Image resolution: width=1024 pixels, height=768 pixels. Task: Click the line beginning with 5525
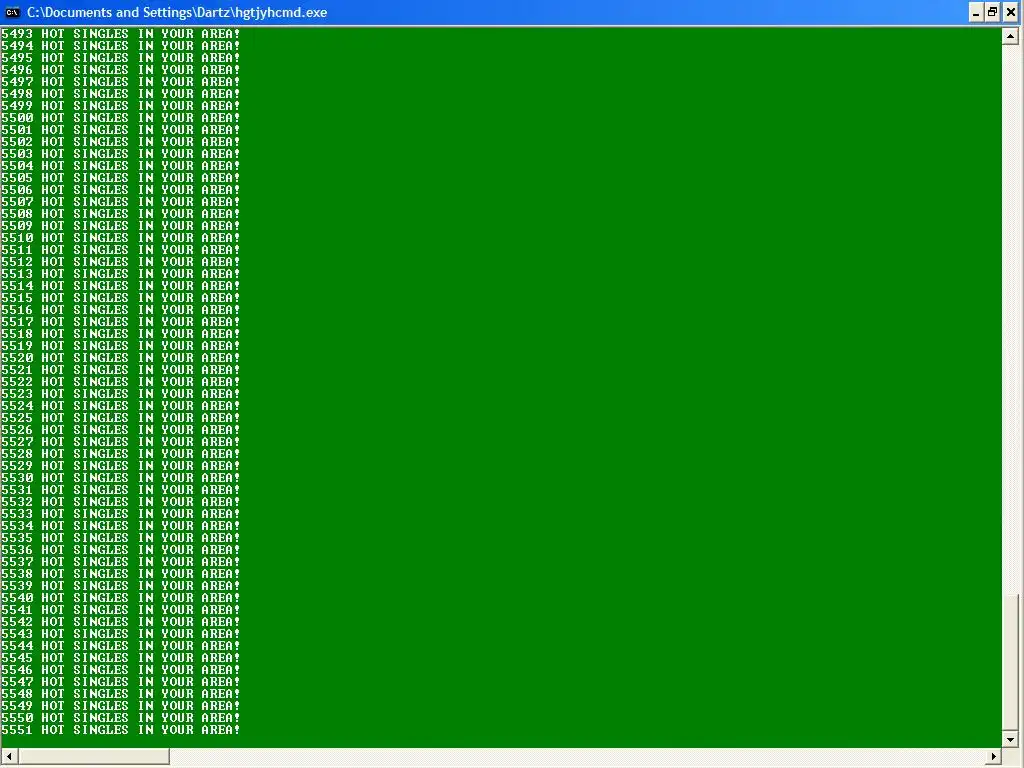click(x=120, y=418)
